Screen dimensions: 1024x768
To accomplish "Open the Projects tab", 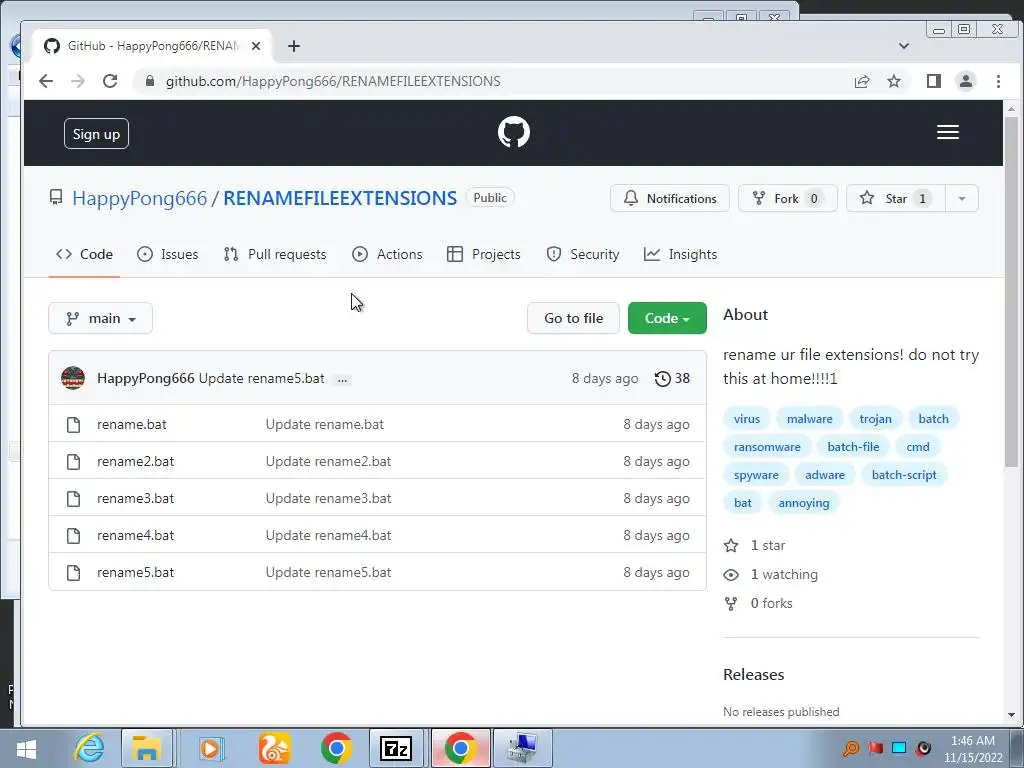I will click(484, 254).
